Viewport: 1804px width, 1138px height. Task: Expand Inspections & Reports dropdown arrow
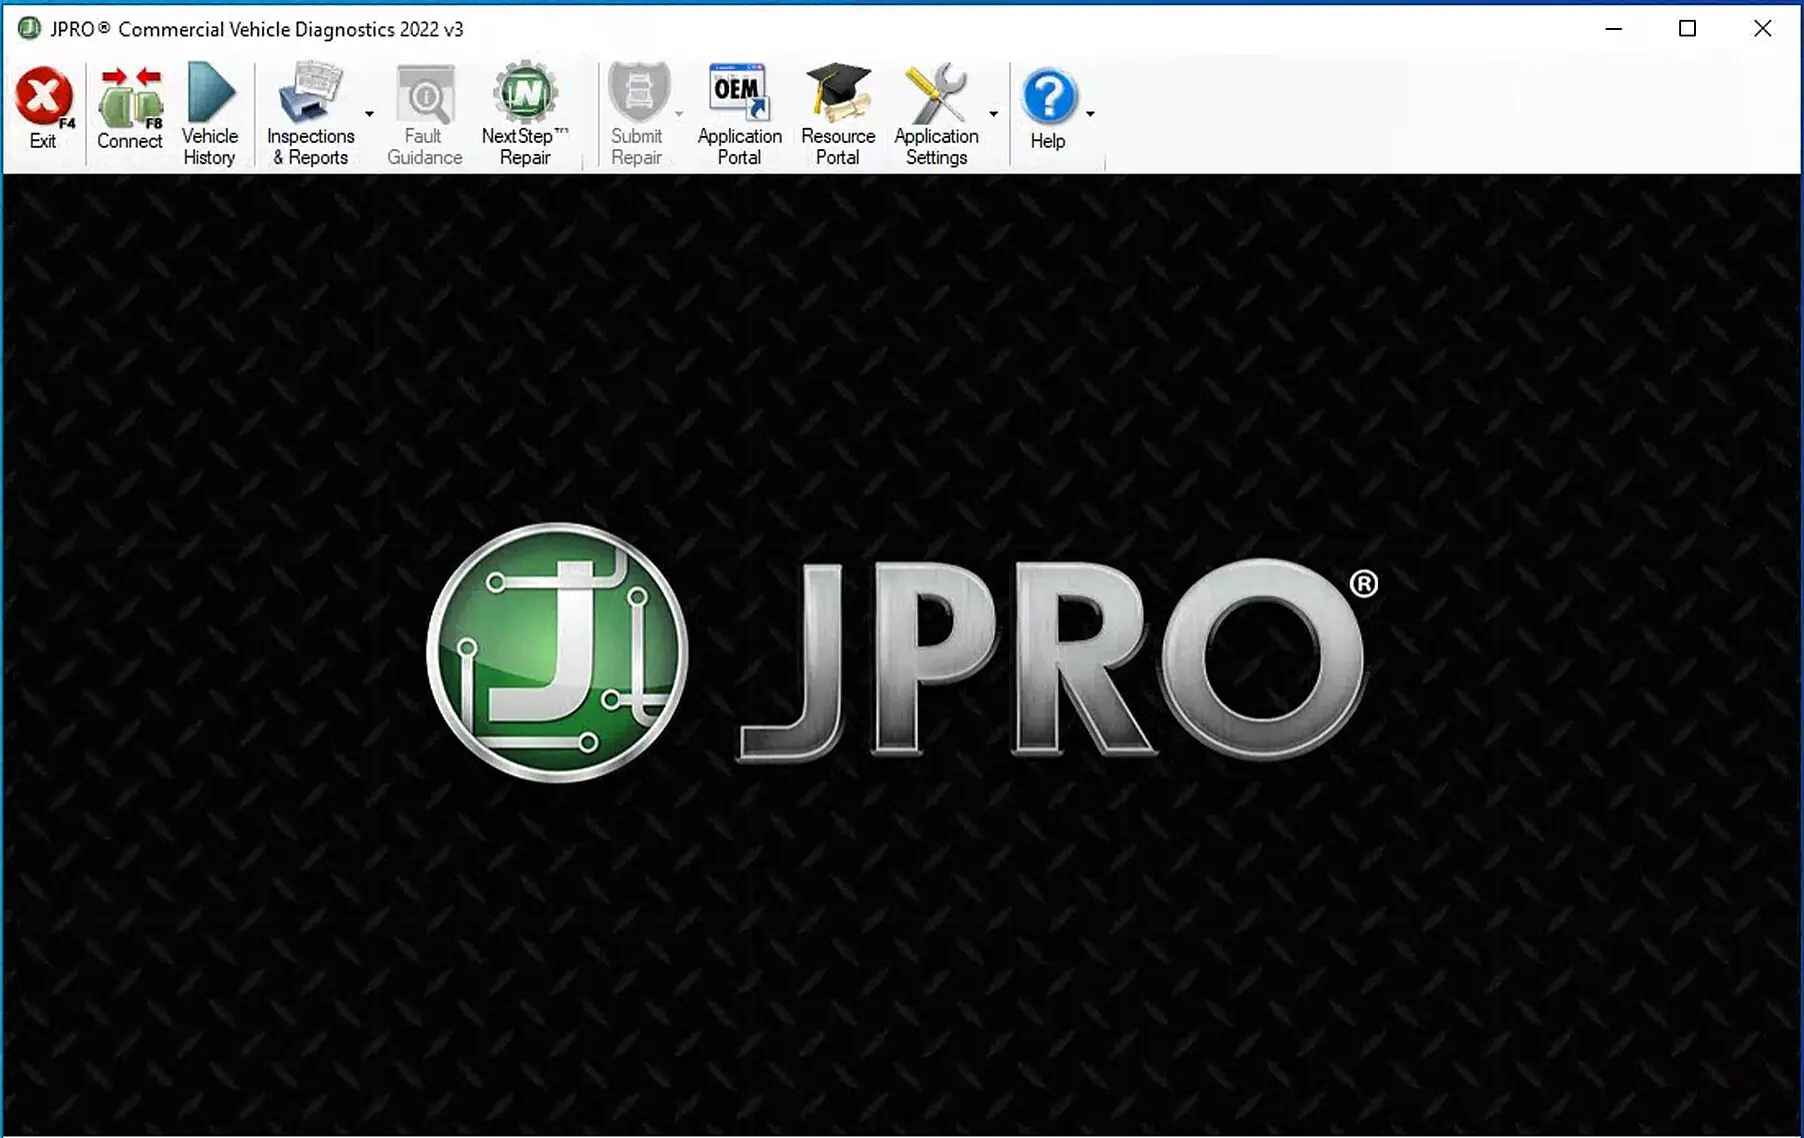[x=369, y=114]
